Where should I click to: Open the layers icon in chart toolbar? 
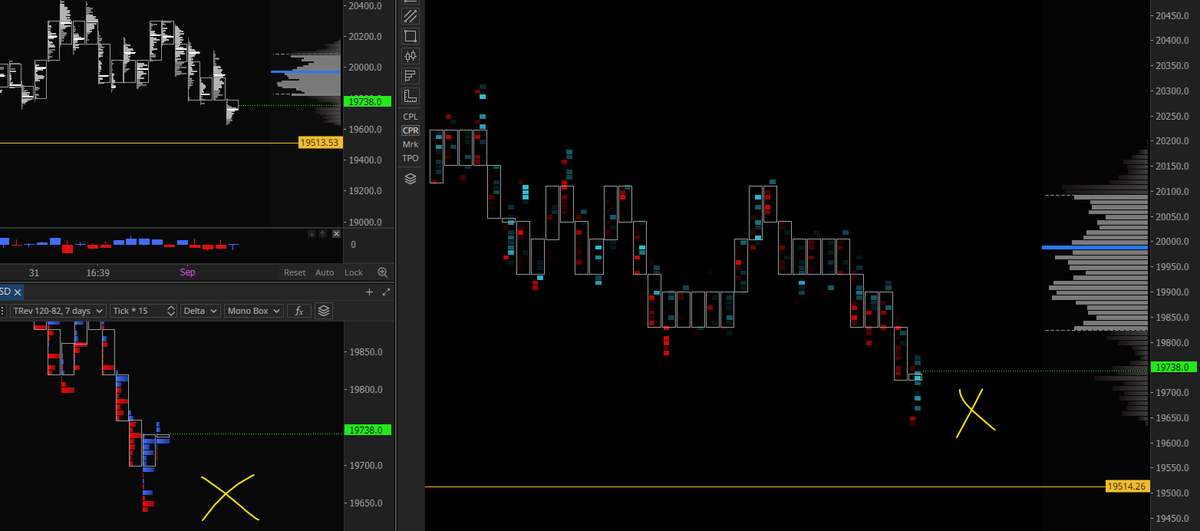[324, 311]
